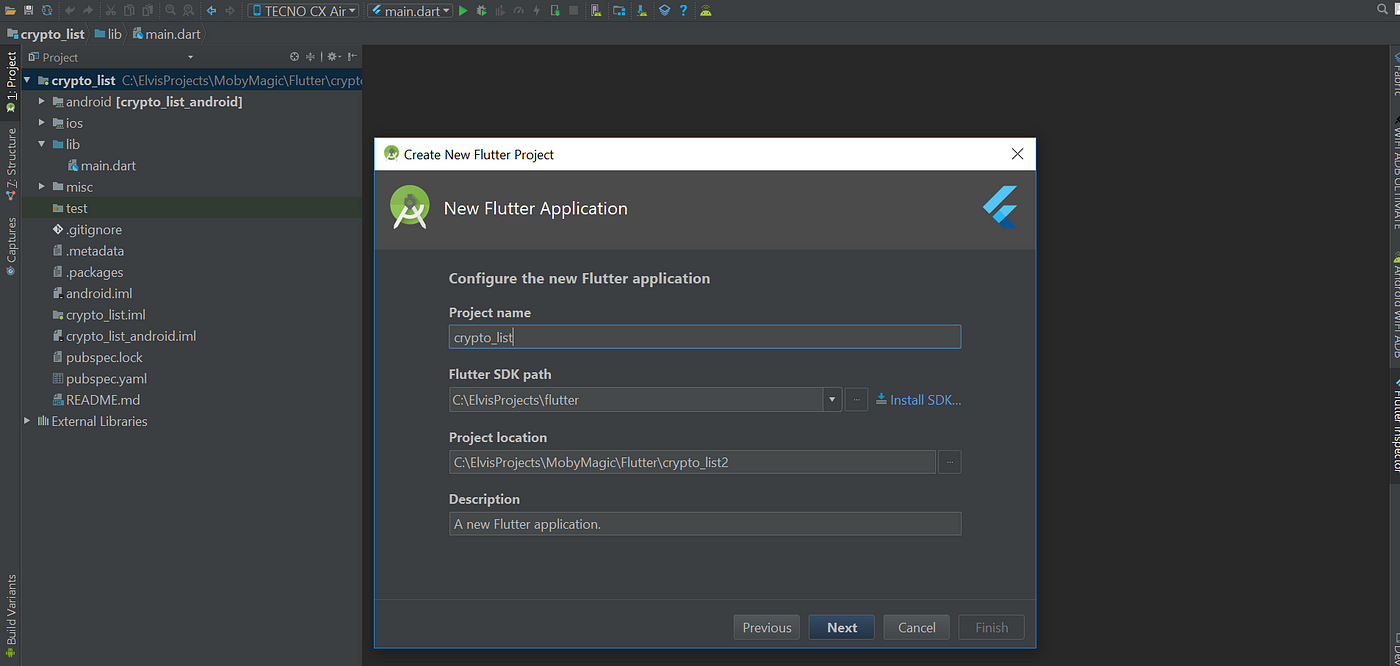Open the AVD Manager icon

[x=596, y=10]
